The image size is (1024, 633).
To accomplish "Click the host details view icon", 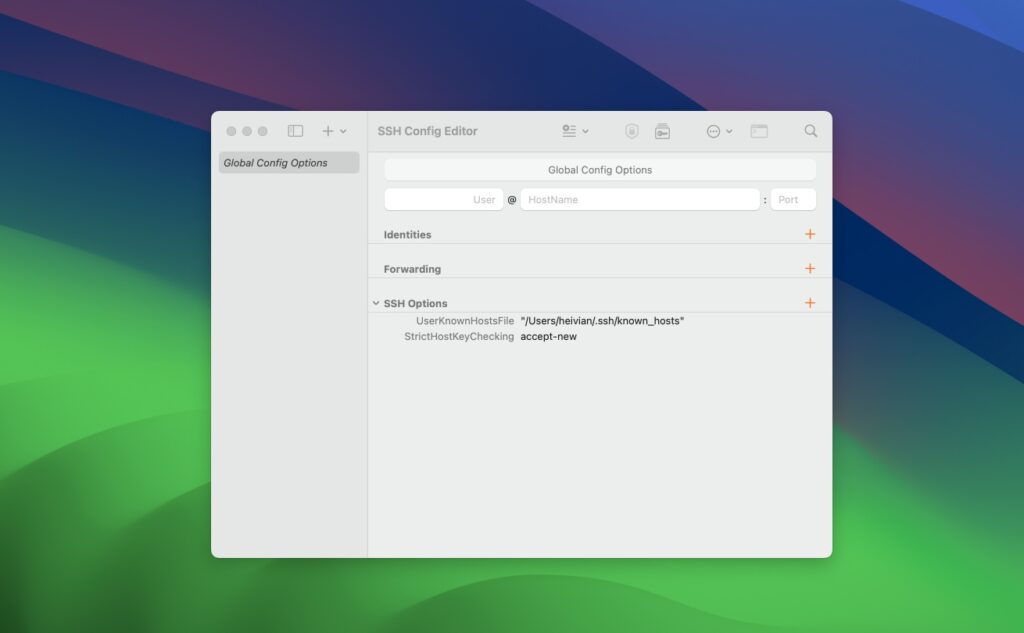I will pos(567,130).
